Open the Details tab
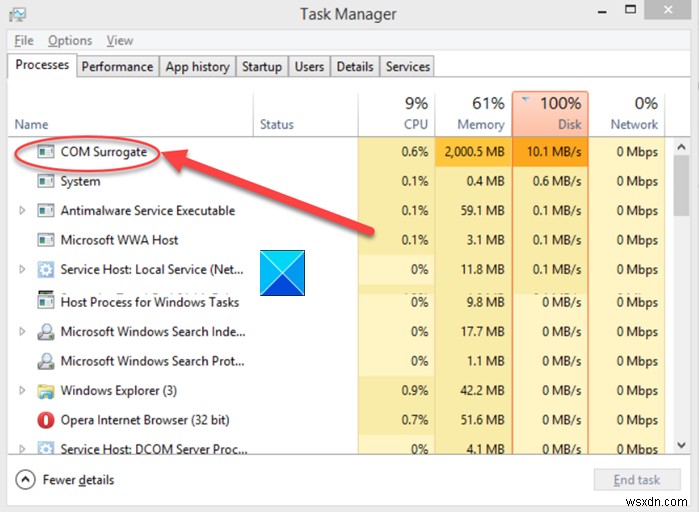The height and width of the screenshot is (512, 699). [355, 67]
